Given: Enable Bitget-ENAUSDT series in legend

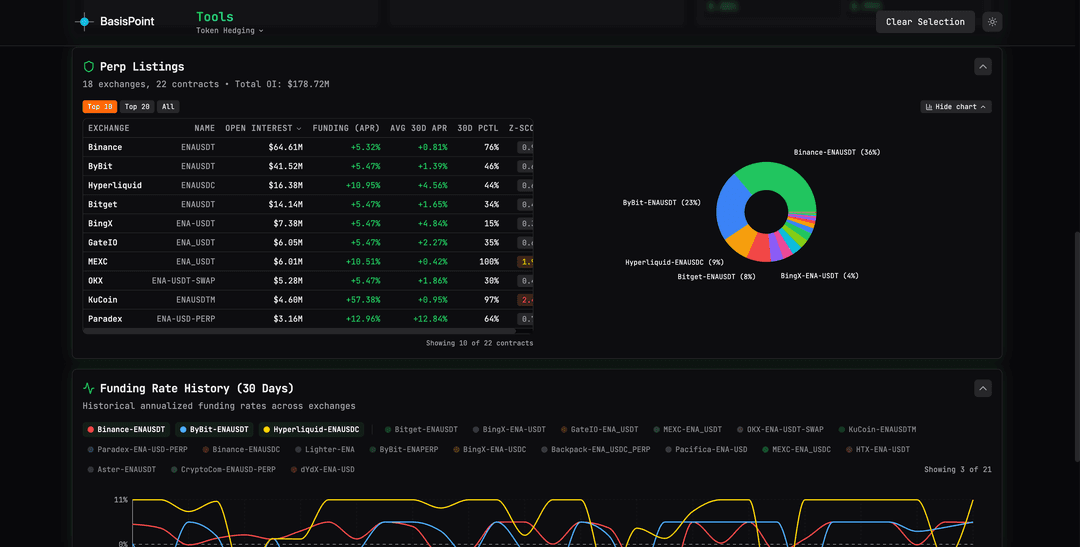Looking at the screenshot, I should (x=421, y=429).
